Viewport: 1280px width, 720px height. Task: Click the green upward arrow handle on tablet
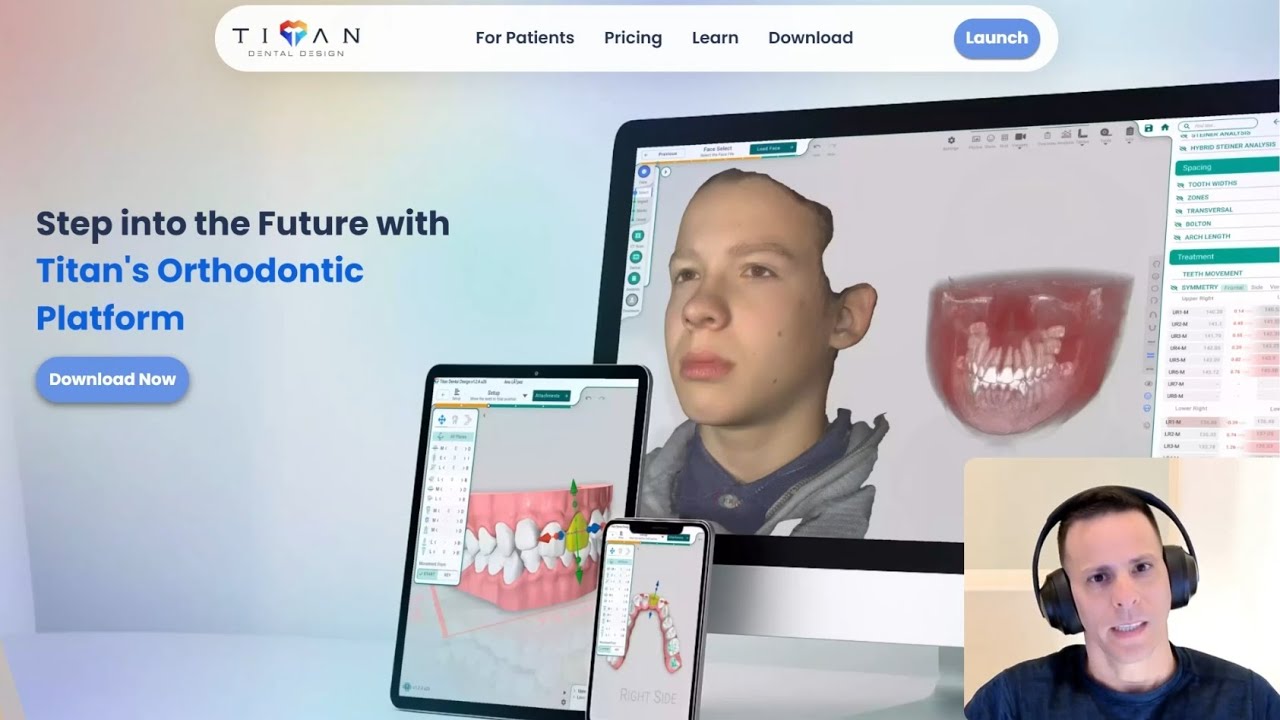(574, 488)
